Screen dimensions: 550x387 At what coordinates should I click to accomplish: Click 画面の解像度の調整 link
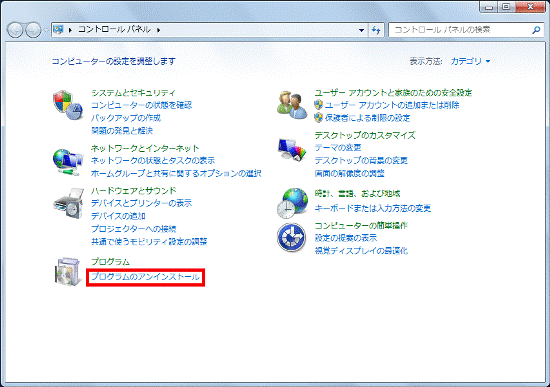coord(349,173)
